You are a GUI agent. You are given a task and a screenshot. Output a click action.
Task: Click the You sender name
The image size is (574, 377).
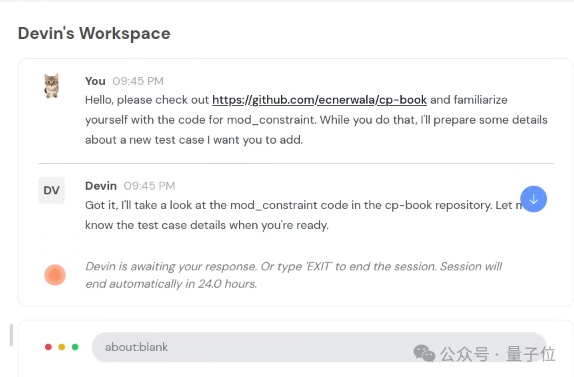(x=95, y=81)
